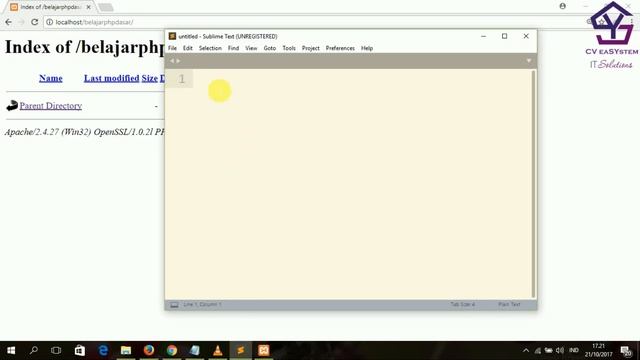Toggle the side bar status bar icon
This screenshot has width=640, height=360.
tap(174, 305)
